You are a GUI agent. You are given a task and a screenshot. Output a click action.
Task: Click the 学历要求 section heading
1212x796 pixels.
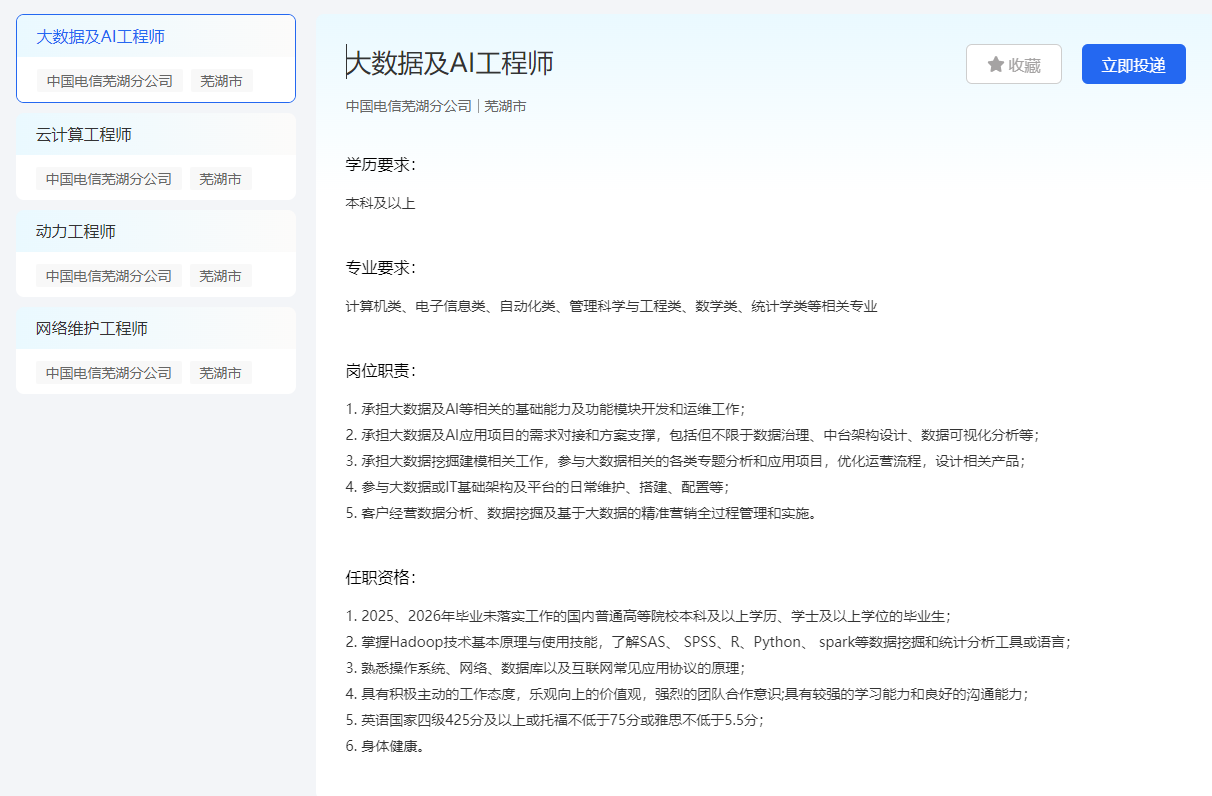[380, 164]
